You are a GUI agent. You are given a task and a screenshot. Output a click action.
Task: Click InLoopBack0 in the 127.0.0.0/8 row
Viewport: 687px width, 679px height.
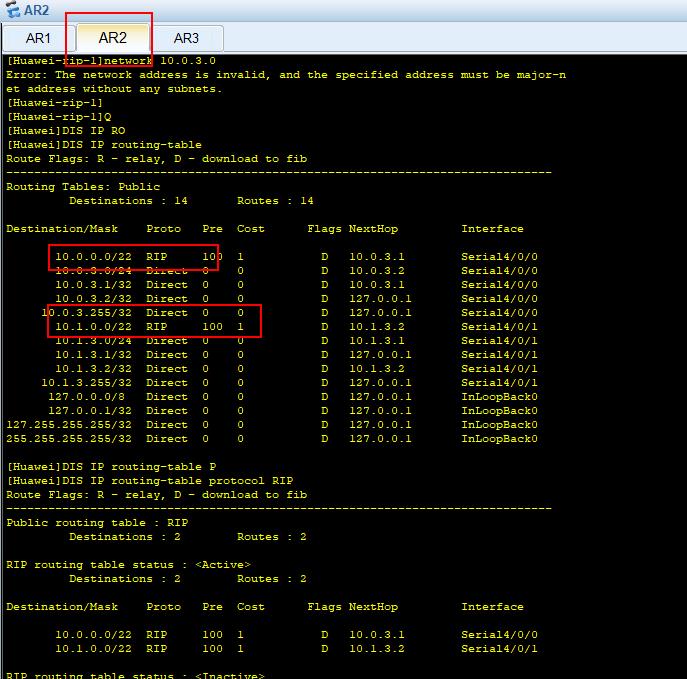tap(499, 397)
